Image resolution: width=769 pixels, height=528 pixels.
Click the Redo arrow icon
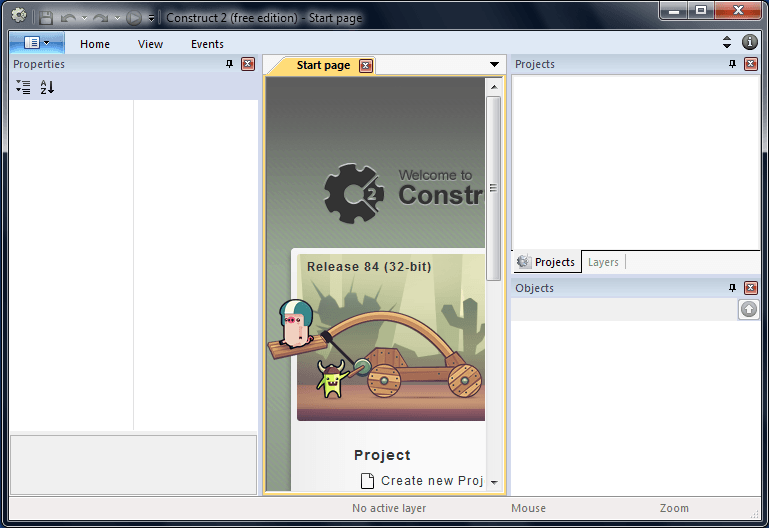[x=101, y=18]
